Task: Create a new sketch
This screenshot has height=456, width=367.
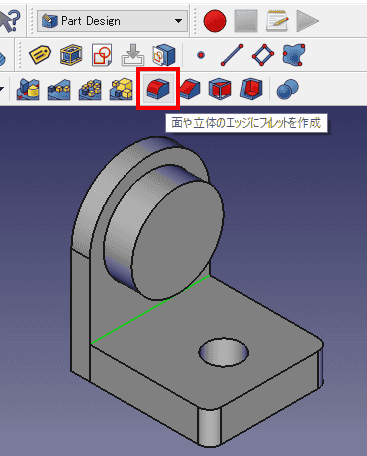Action: click(102, 54)
